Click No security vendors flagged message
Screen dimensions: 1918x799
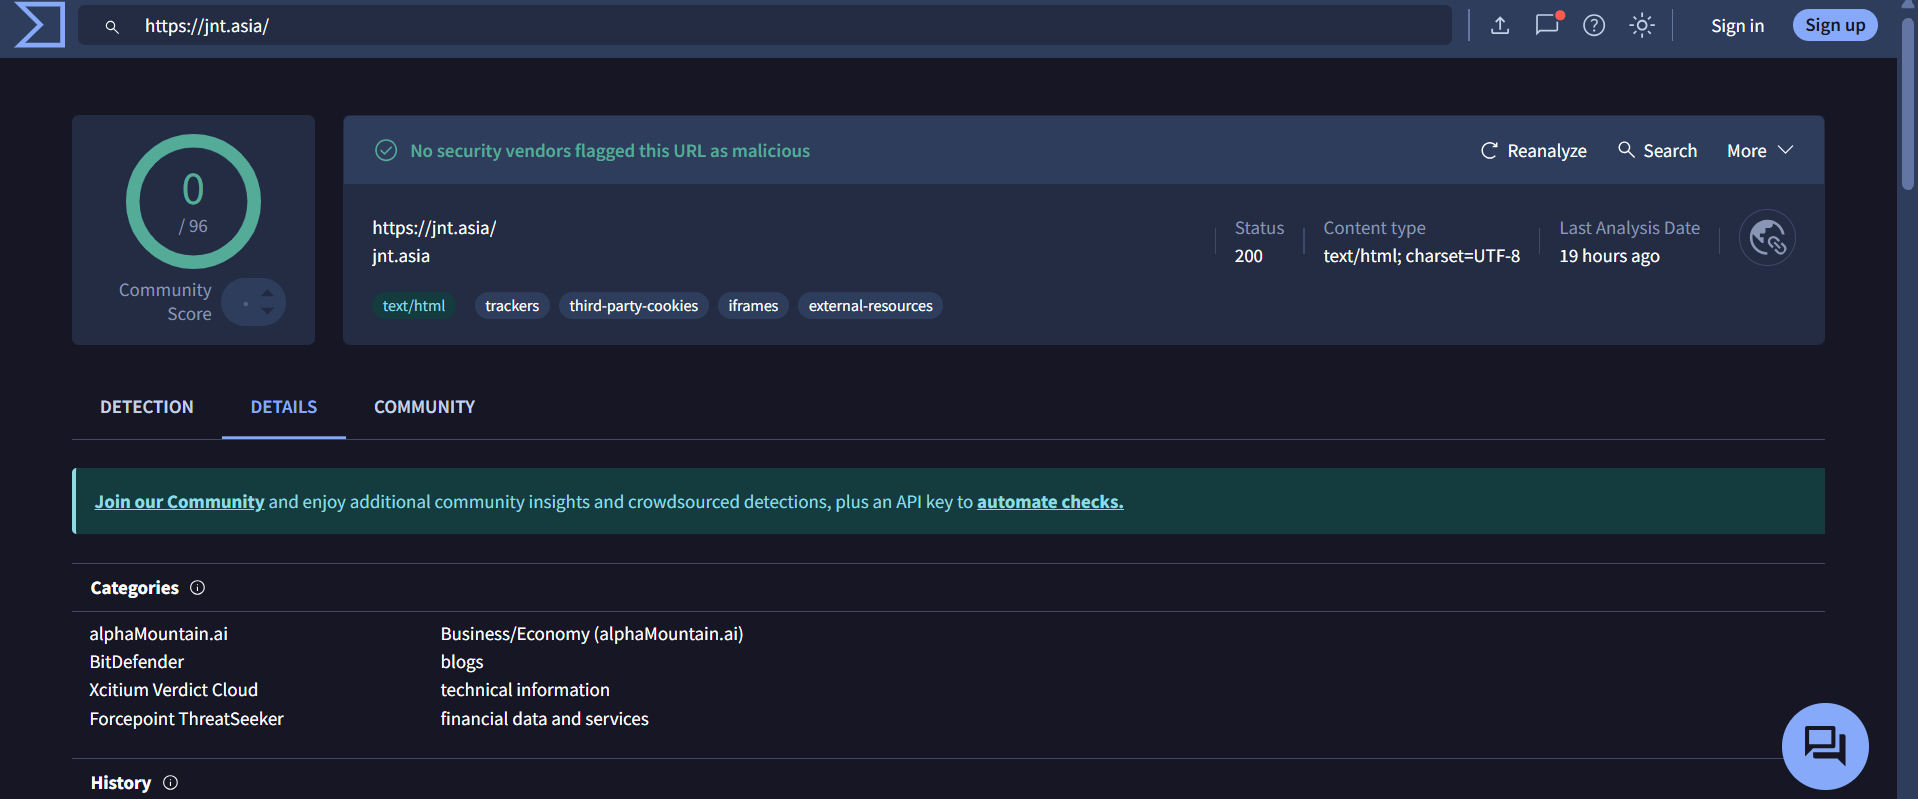pos(610,151)
